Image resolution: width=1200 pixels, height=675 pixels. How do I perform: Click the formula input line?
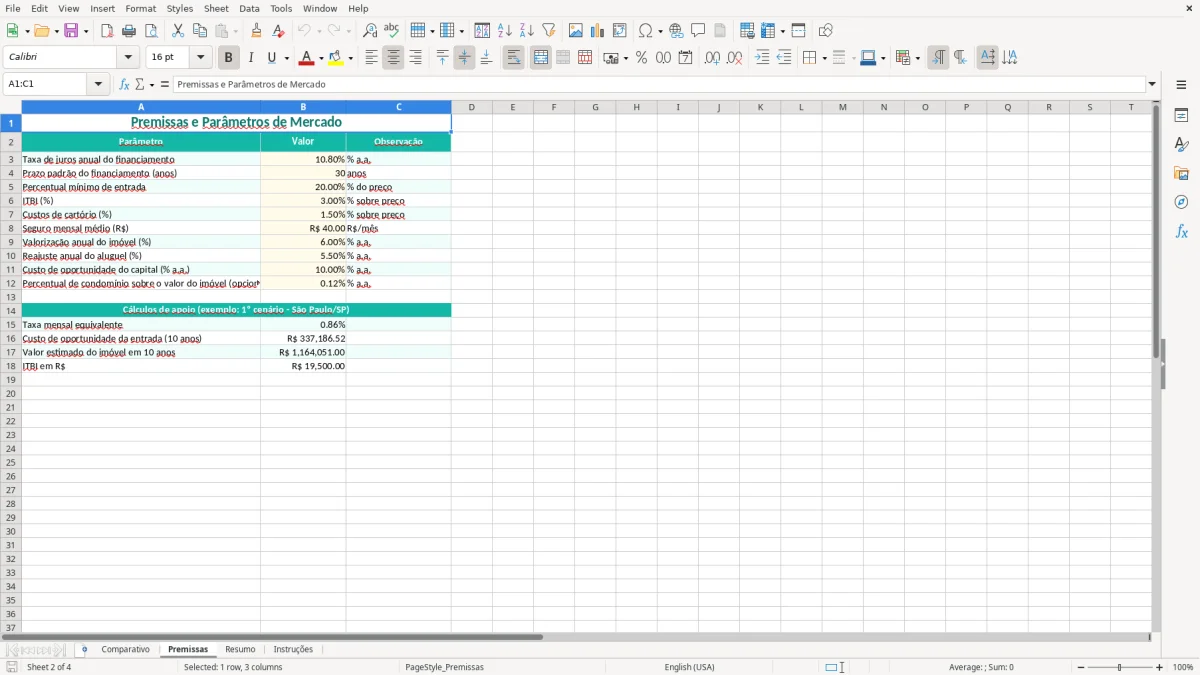click(x=659, y=85)
